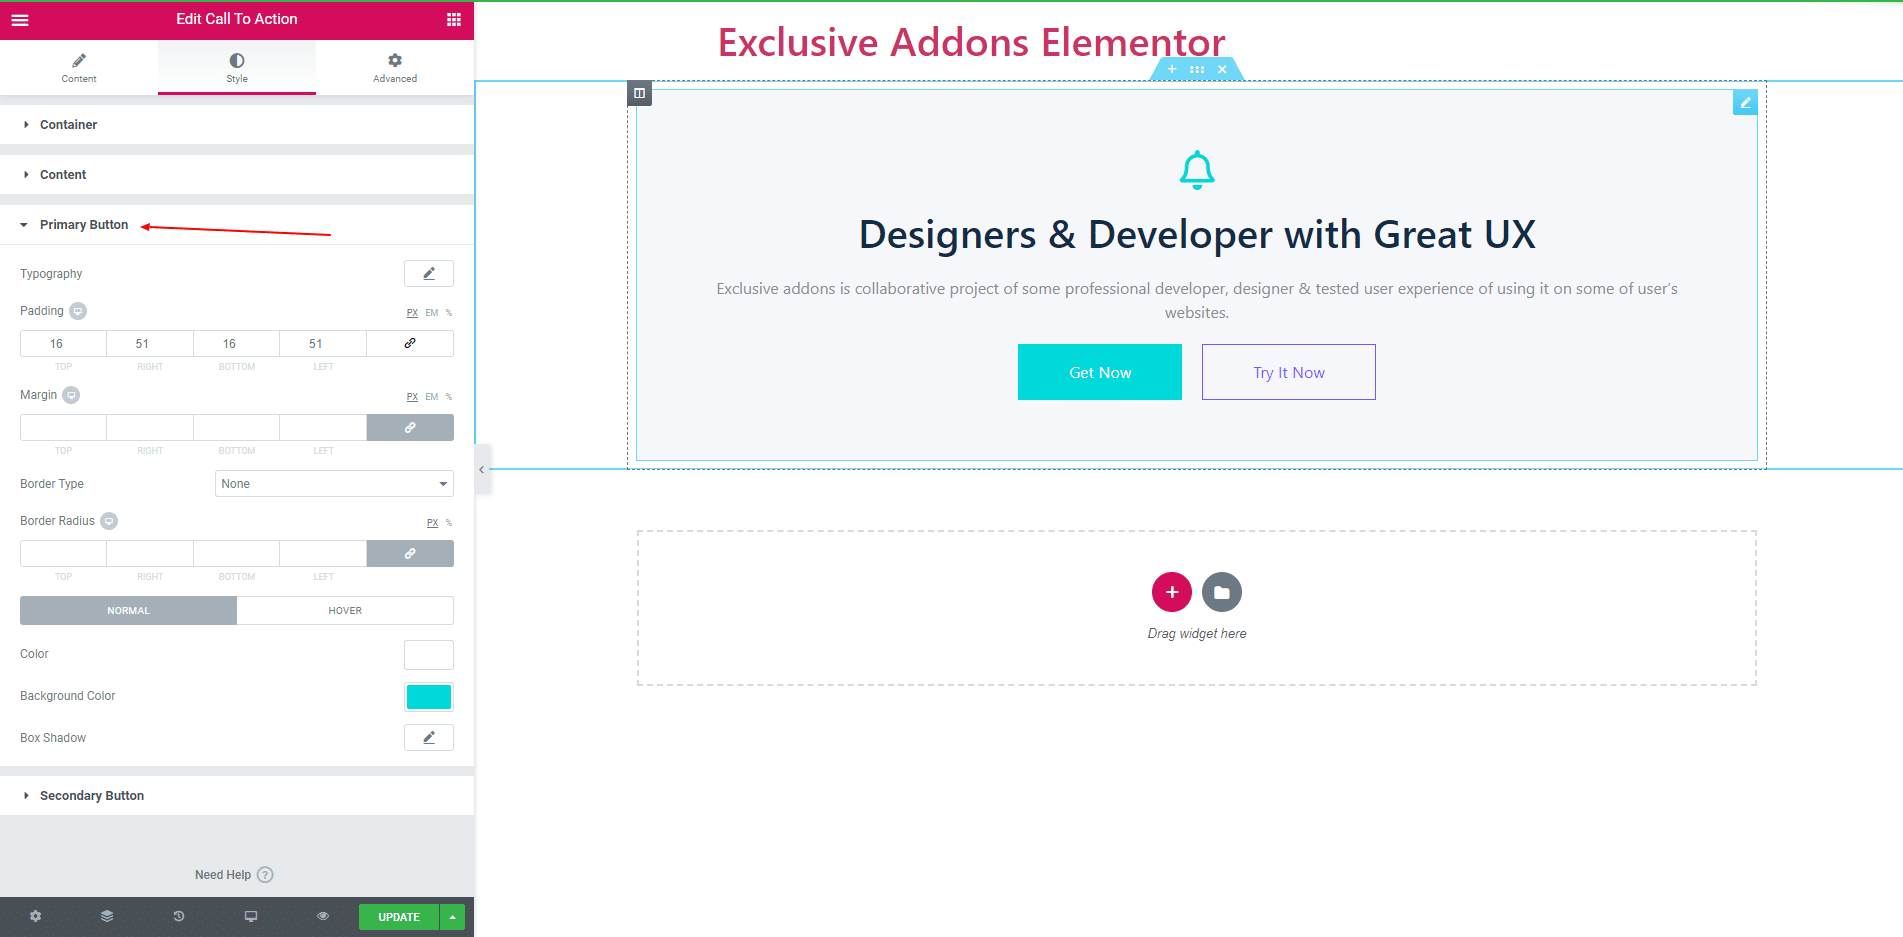1903x937 pixels.
Task: Expand the Container section
Action: (237, 125)
